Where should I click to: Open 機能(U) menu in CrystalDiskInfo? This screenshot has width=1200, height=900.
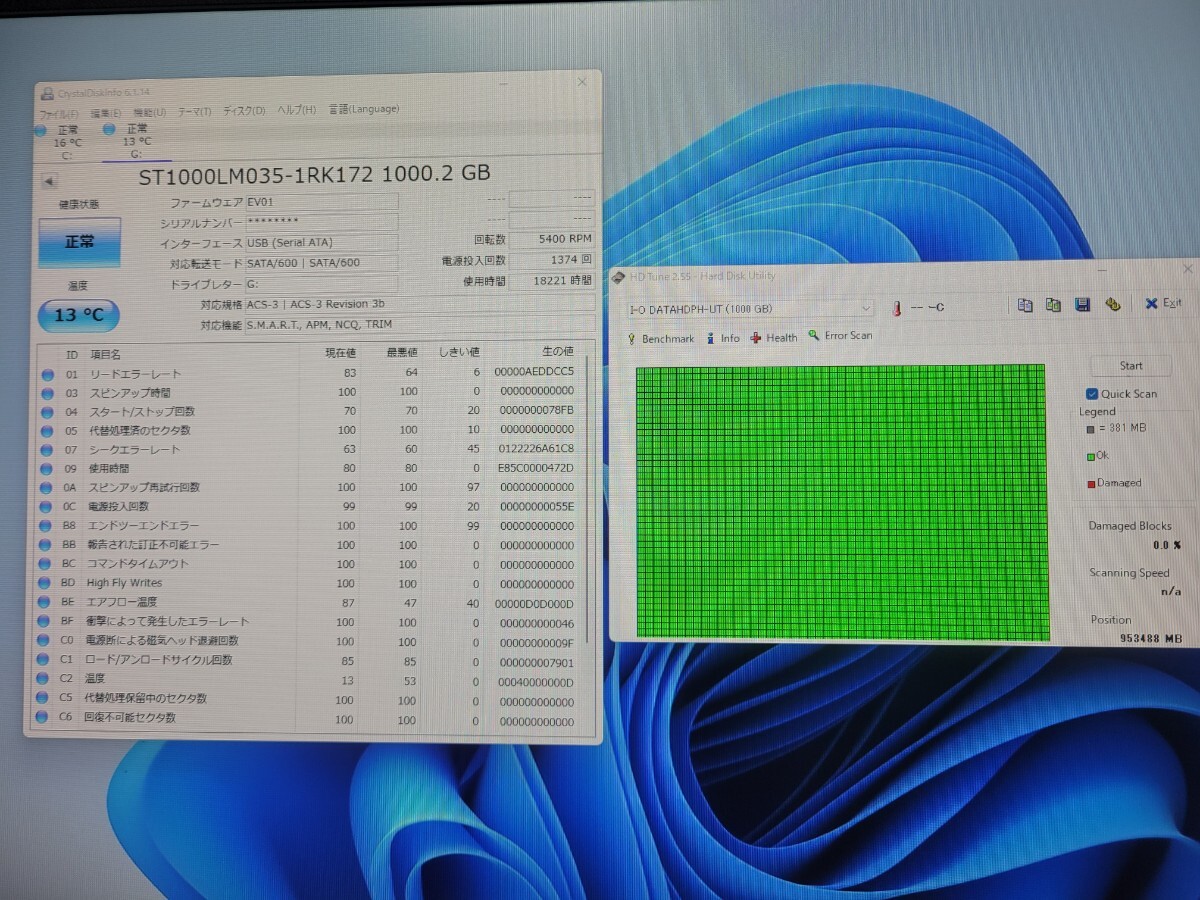(150, 112)
